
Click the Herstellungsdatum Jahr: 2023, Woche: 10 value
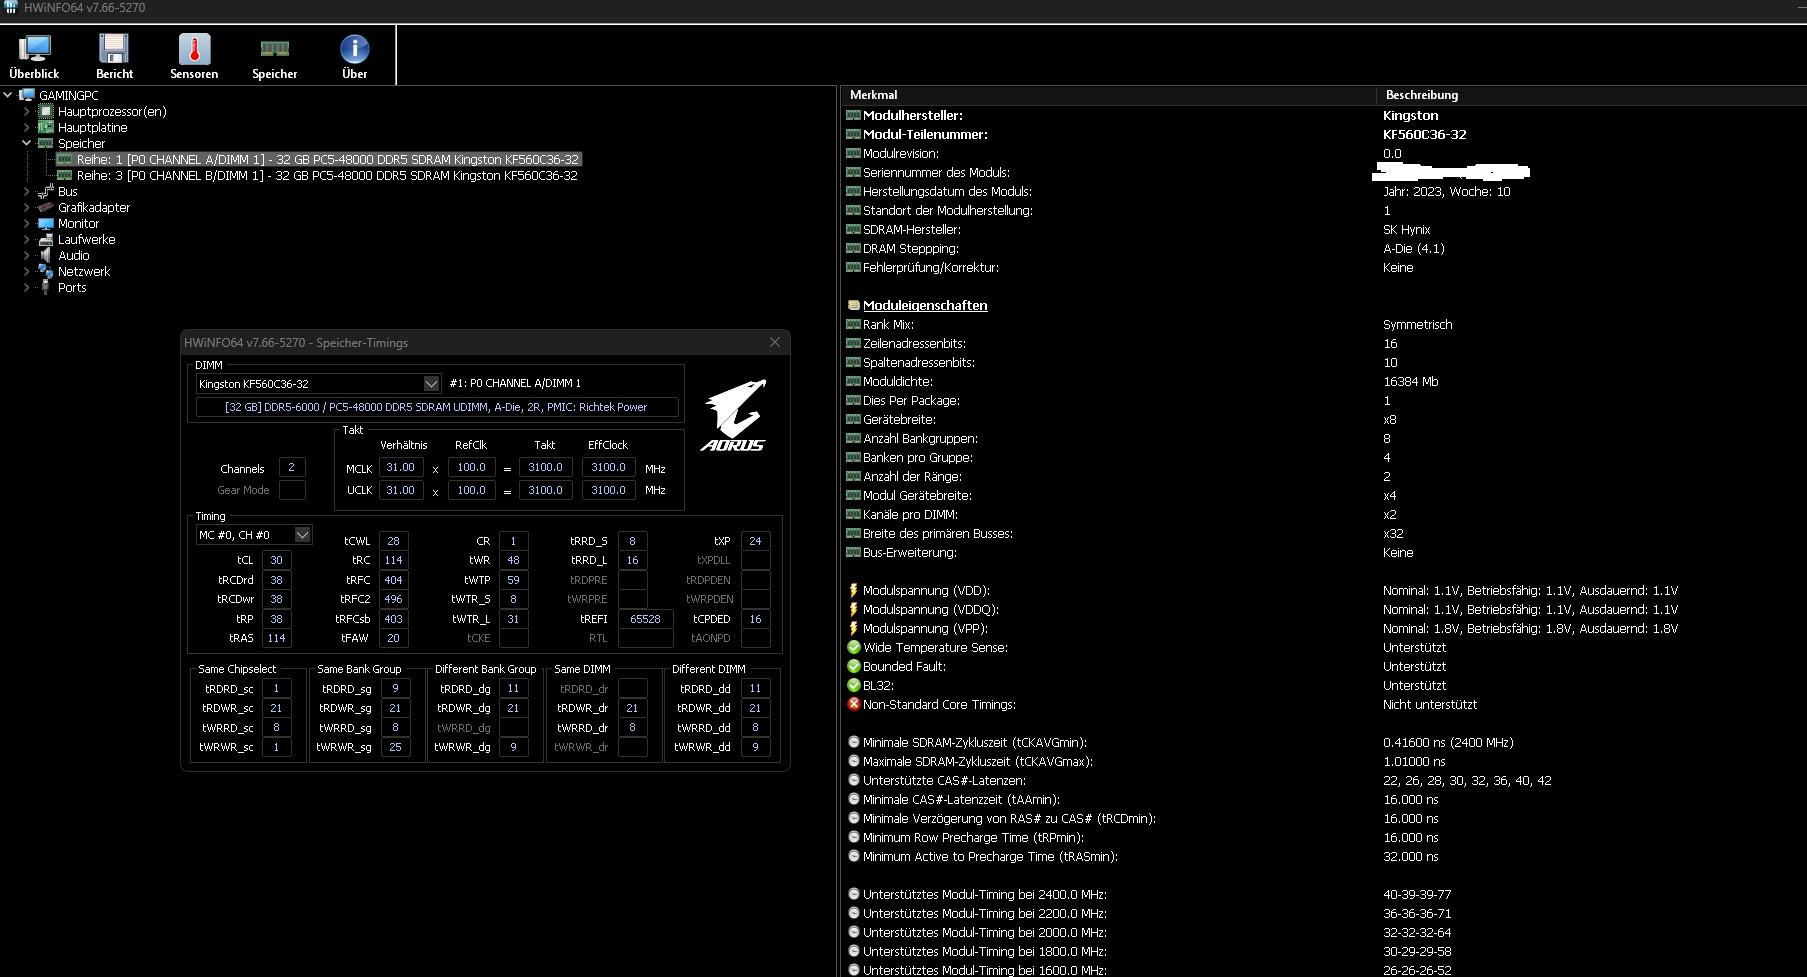pyautogui.click(x=1447, y=191)
